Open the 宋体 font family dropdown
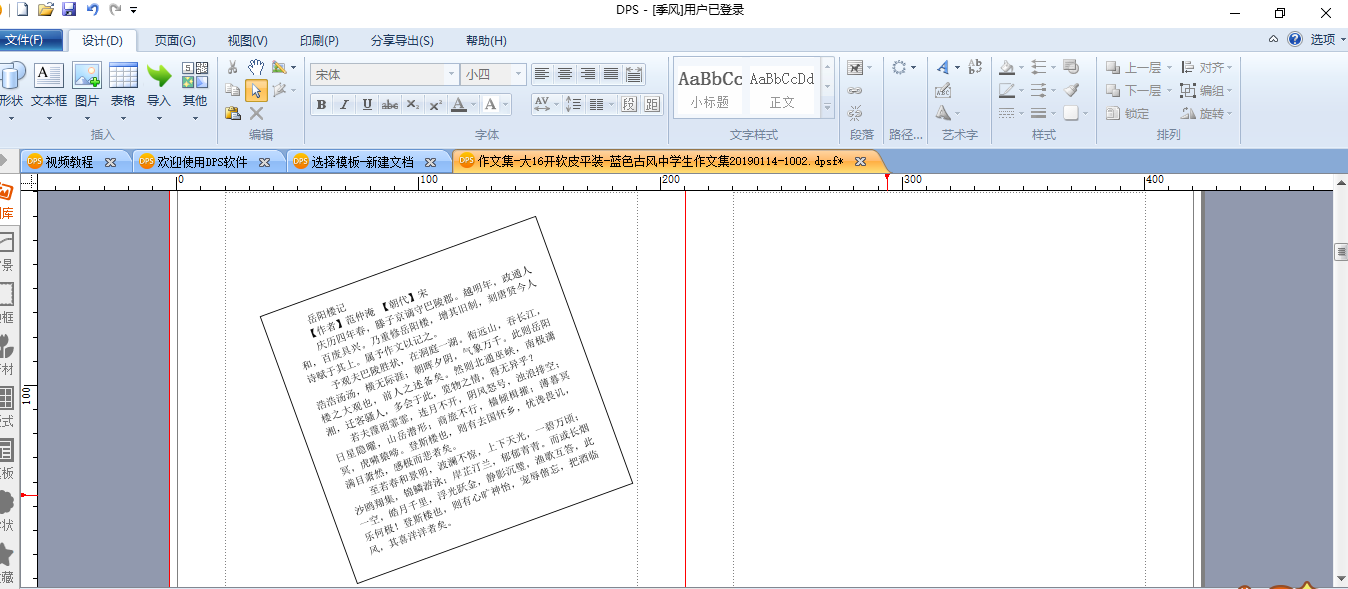 (x=451, y=75)
